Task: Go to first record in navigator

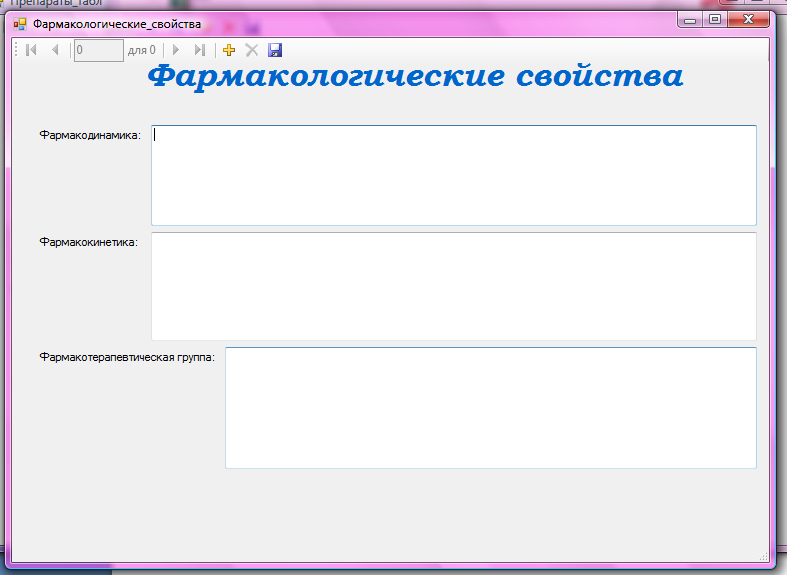Action: (x=31, y=50)
